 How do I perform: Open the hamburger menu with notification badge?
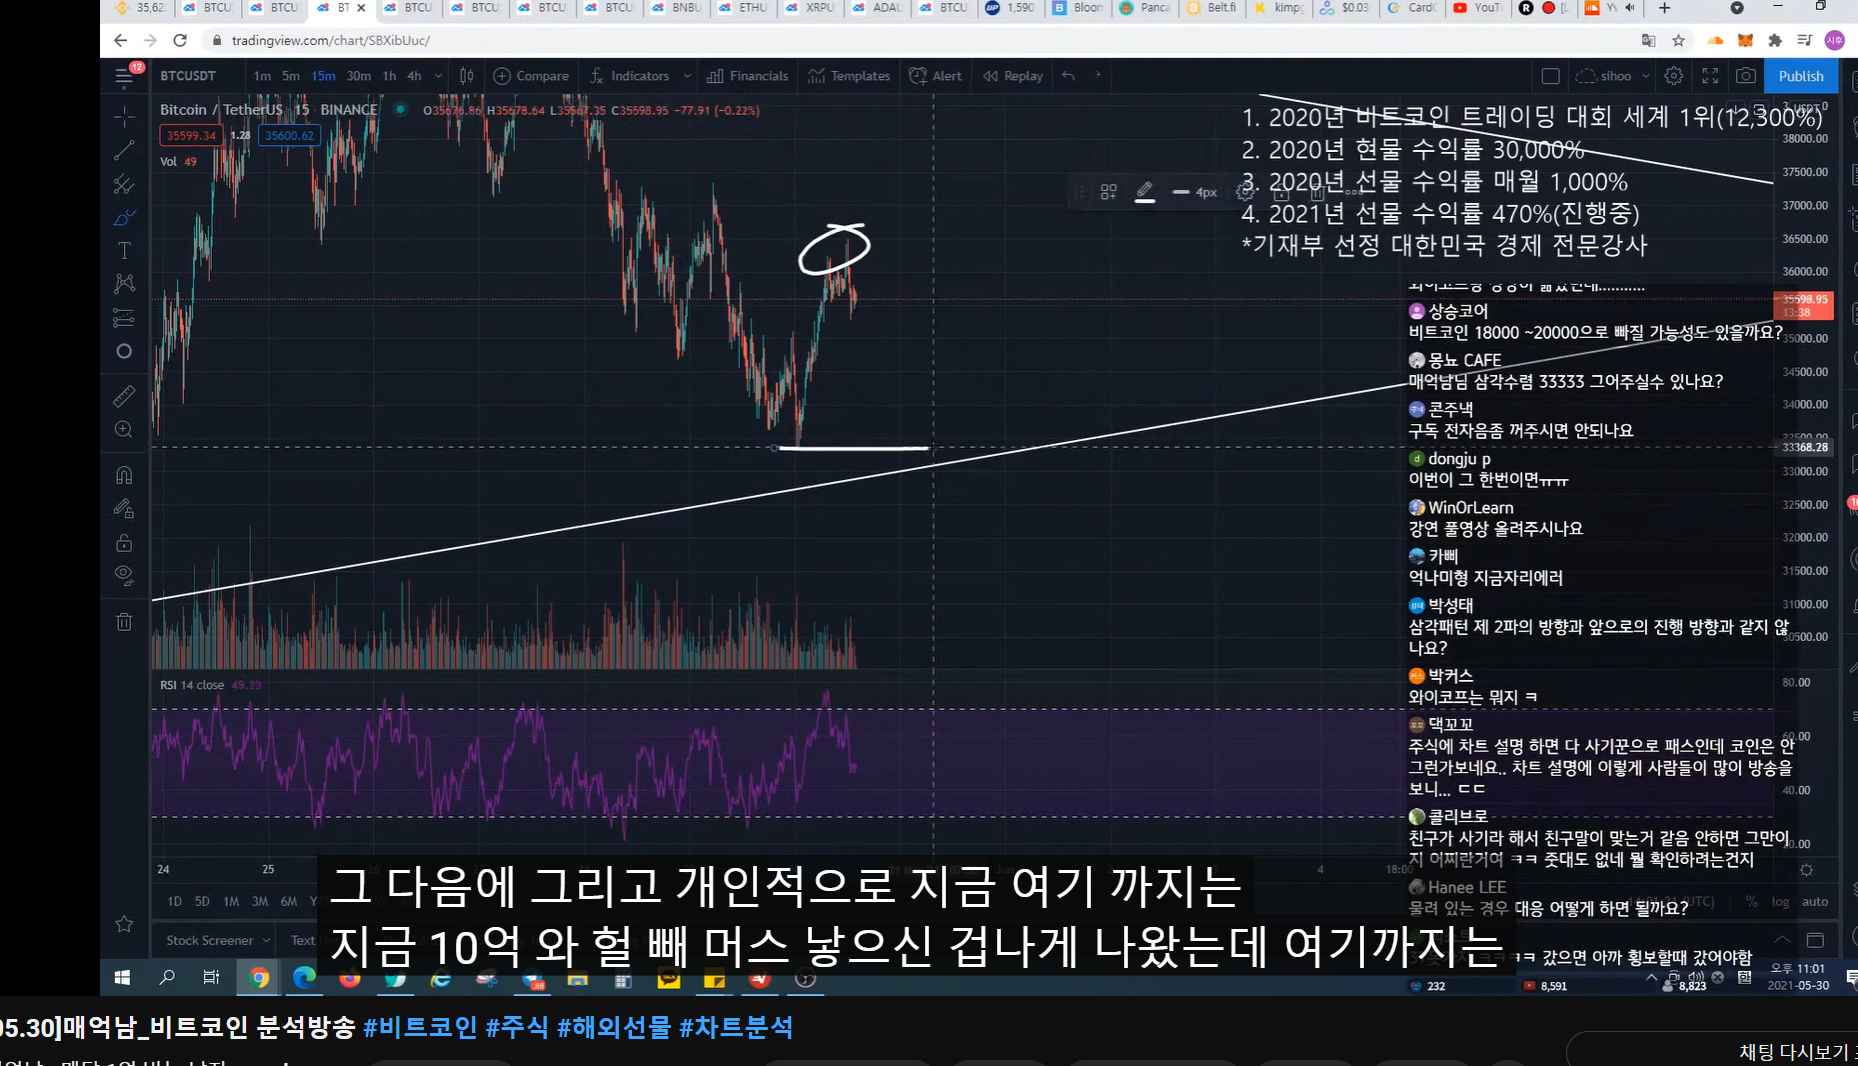point(124,76)
